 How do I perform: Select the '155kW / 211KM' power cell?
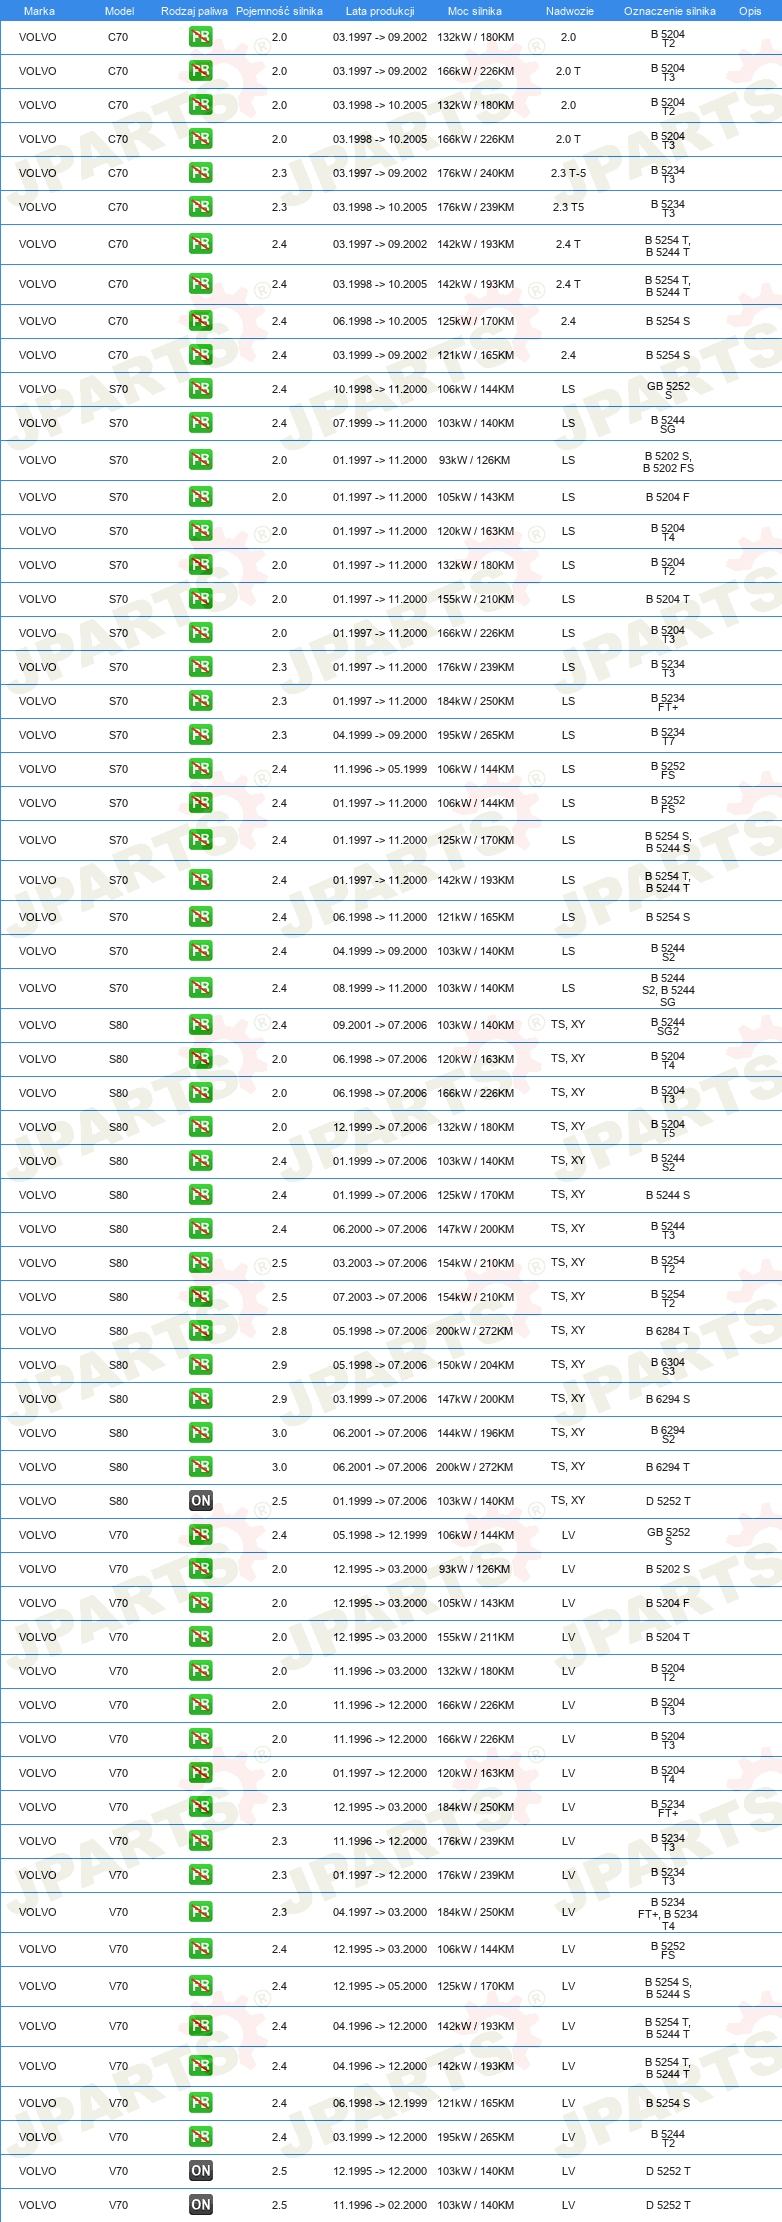click(476, 1637)
